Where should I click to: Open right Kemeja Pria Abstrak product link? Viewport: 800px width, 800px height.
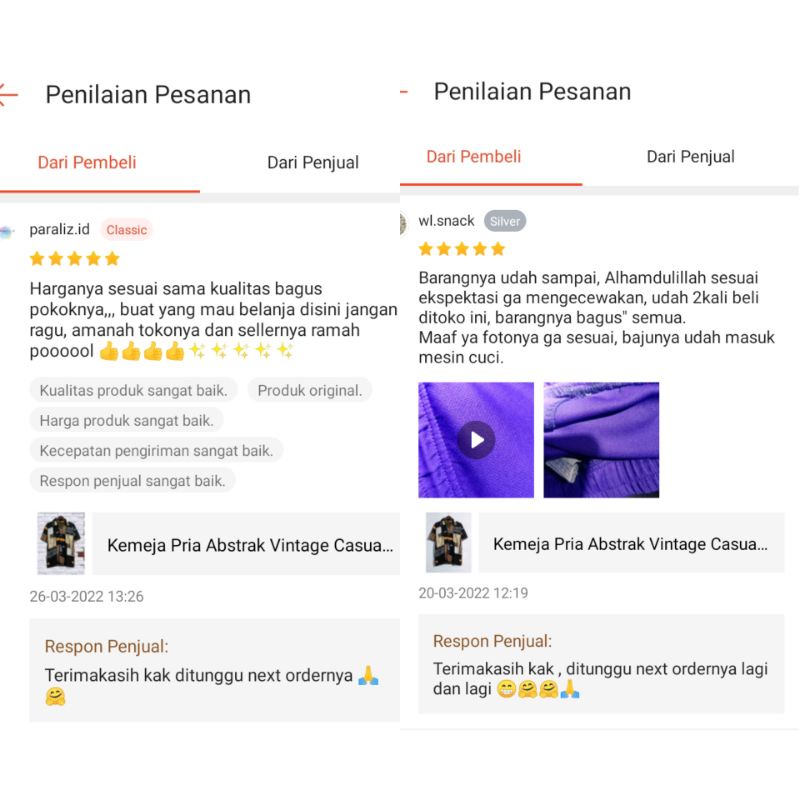[631, 542]
